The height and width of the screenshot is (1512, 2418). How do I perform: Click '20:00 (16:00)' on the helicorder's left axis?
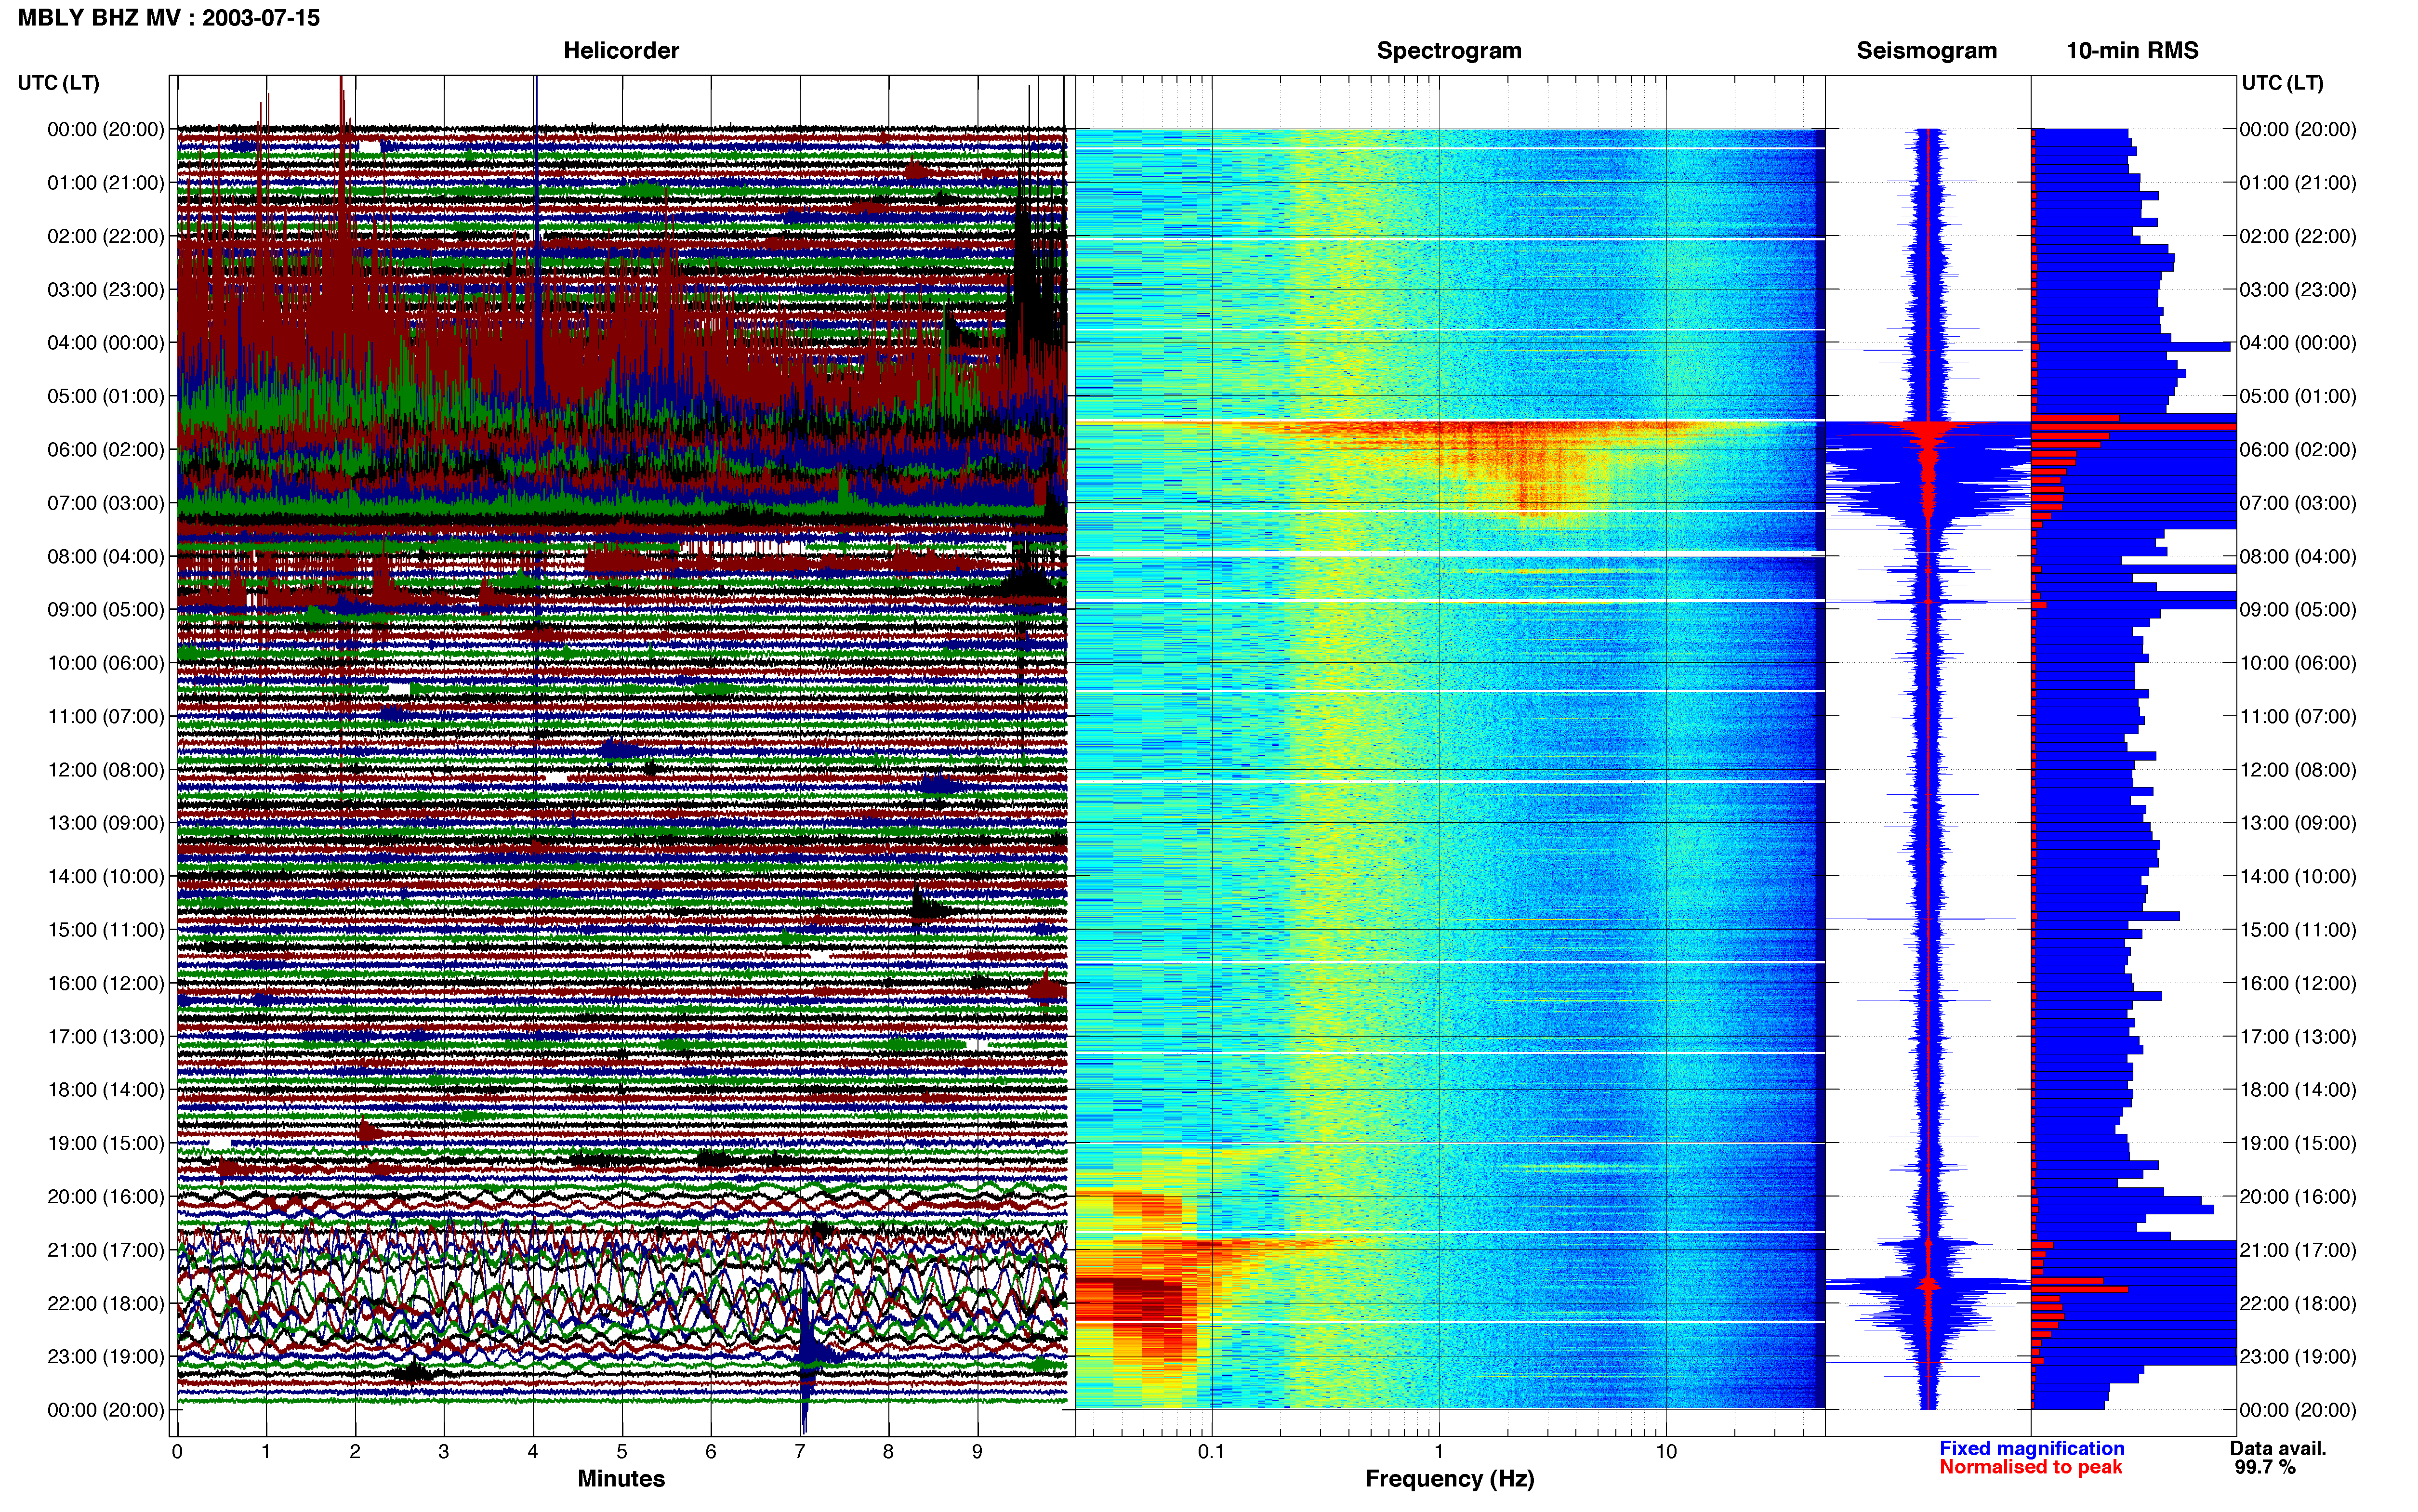tap(106, 1197)
